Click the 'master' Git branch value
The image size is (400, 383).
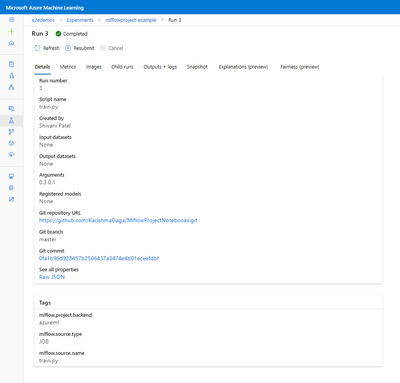click(x=48, y=239)
